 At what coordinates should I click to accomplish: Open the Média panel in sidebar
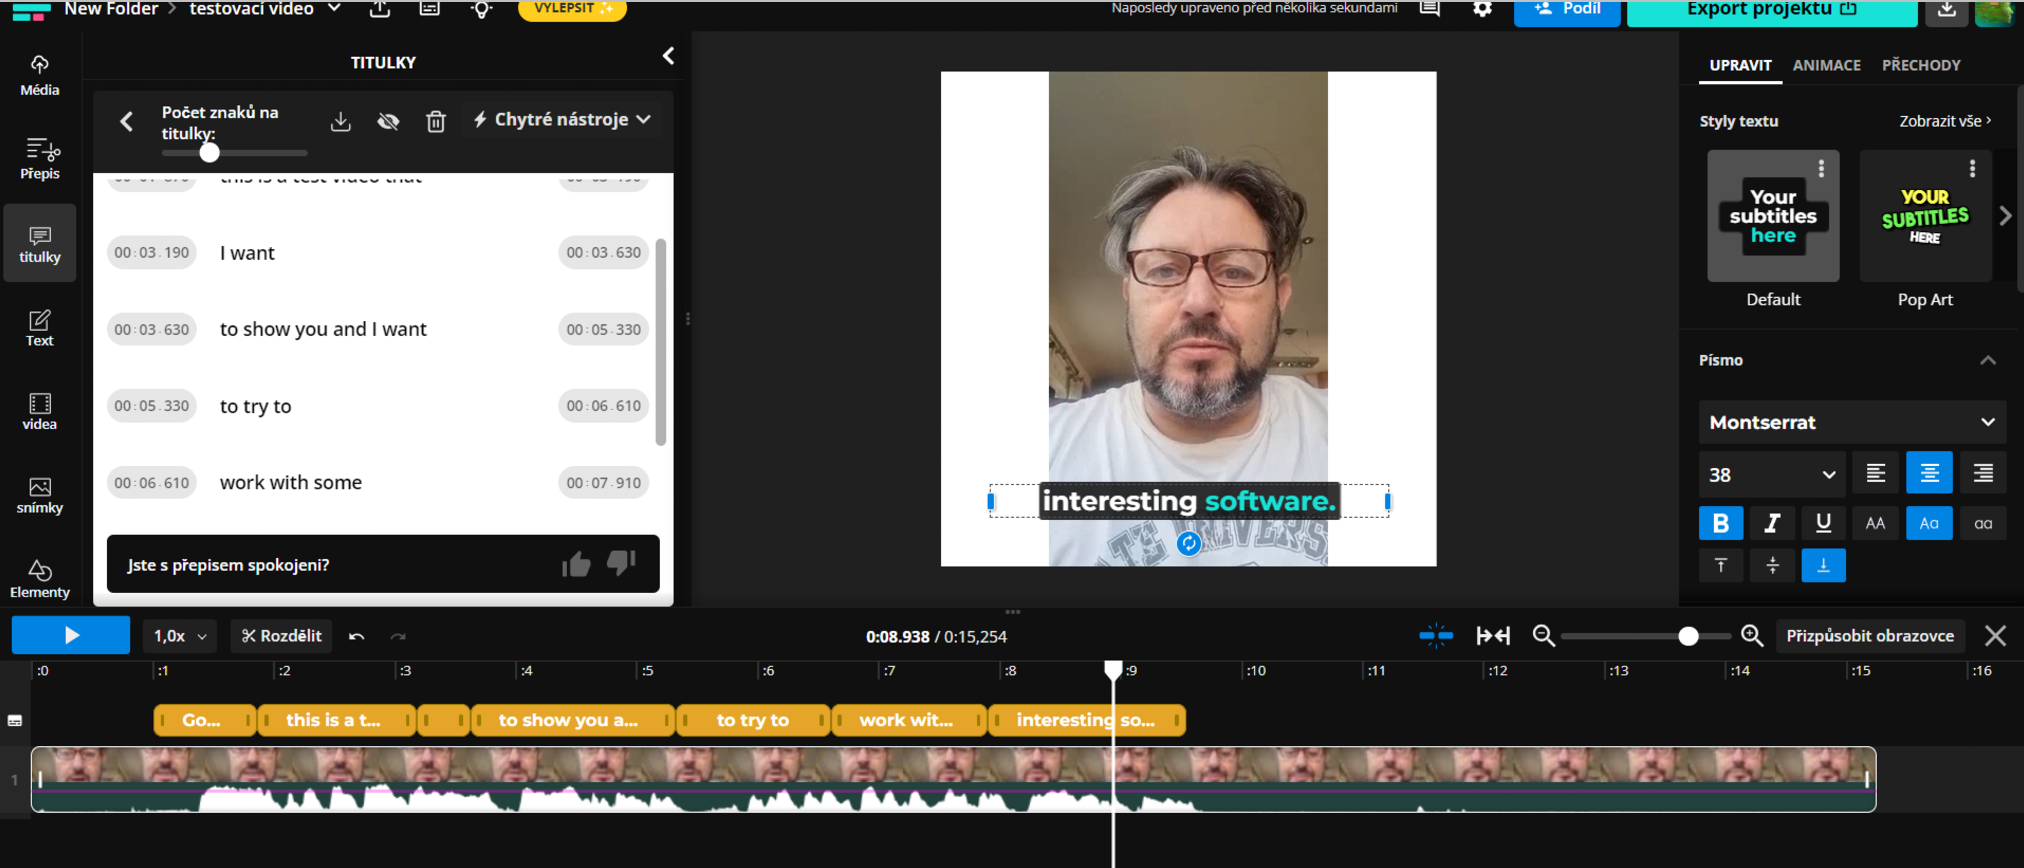point(40,76)
